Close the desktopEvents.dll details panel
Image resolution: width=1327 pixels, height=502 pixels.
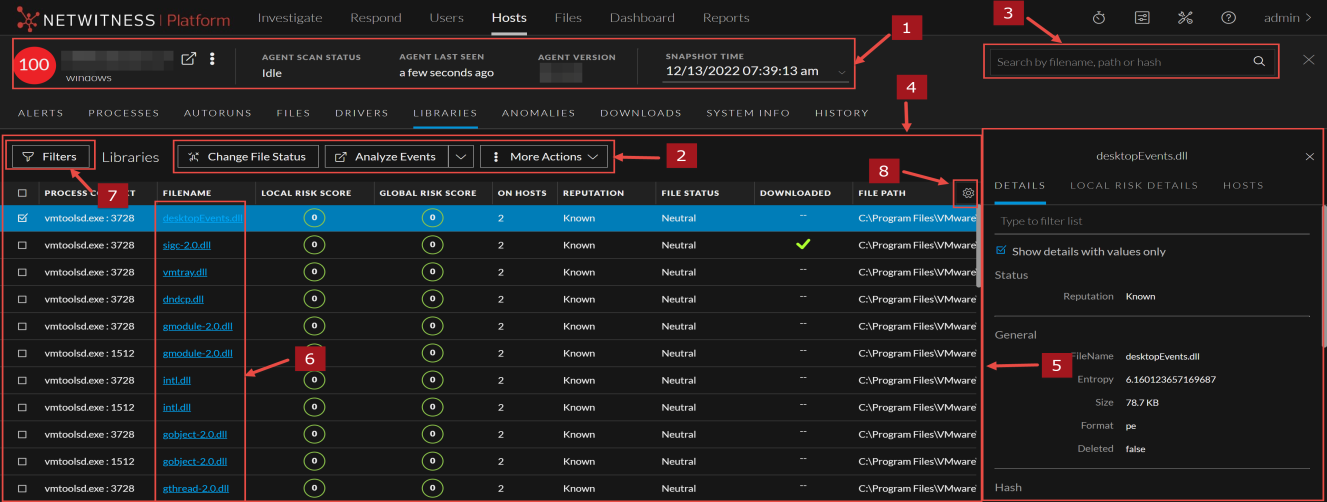[1310, 157]
